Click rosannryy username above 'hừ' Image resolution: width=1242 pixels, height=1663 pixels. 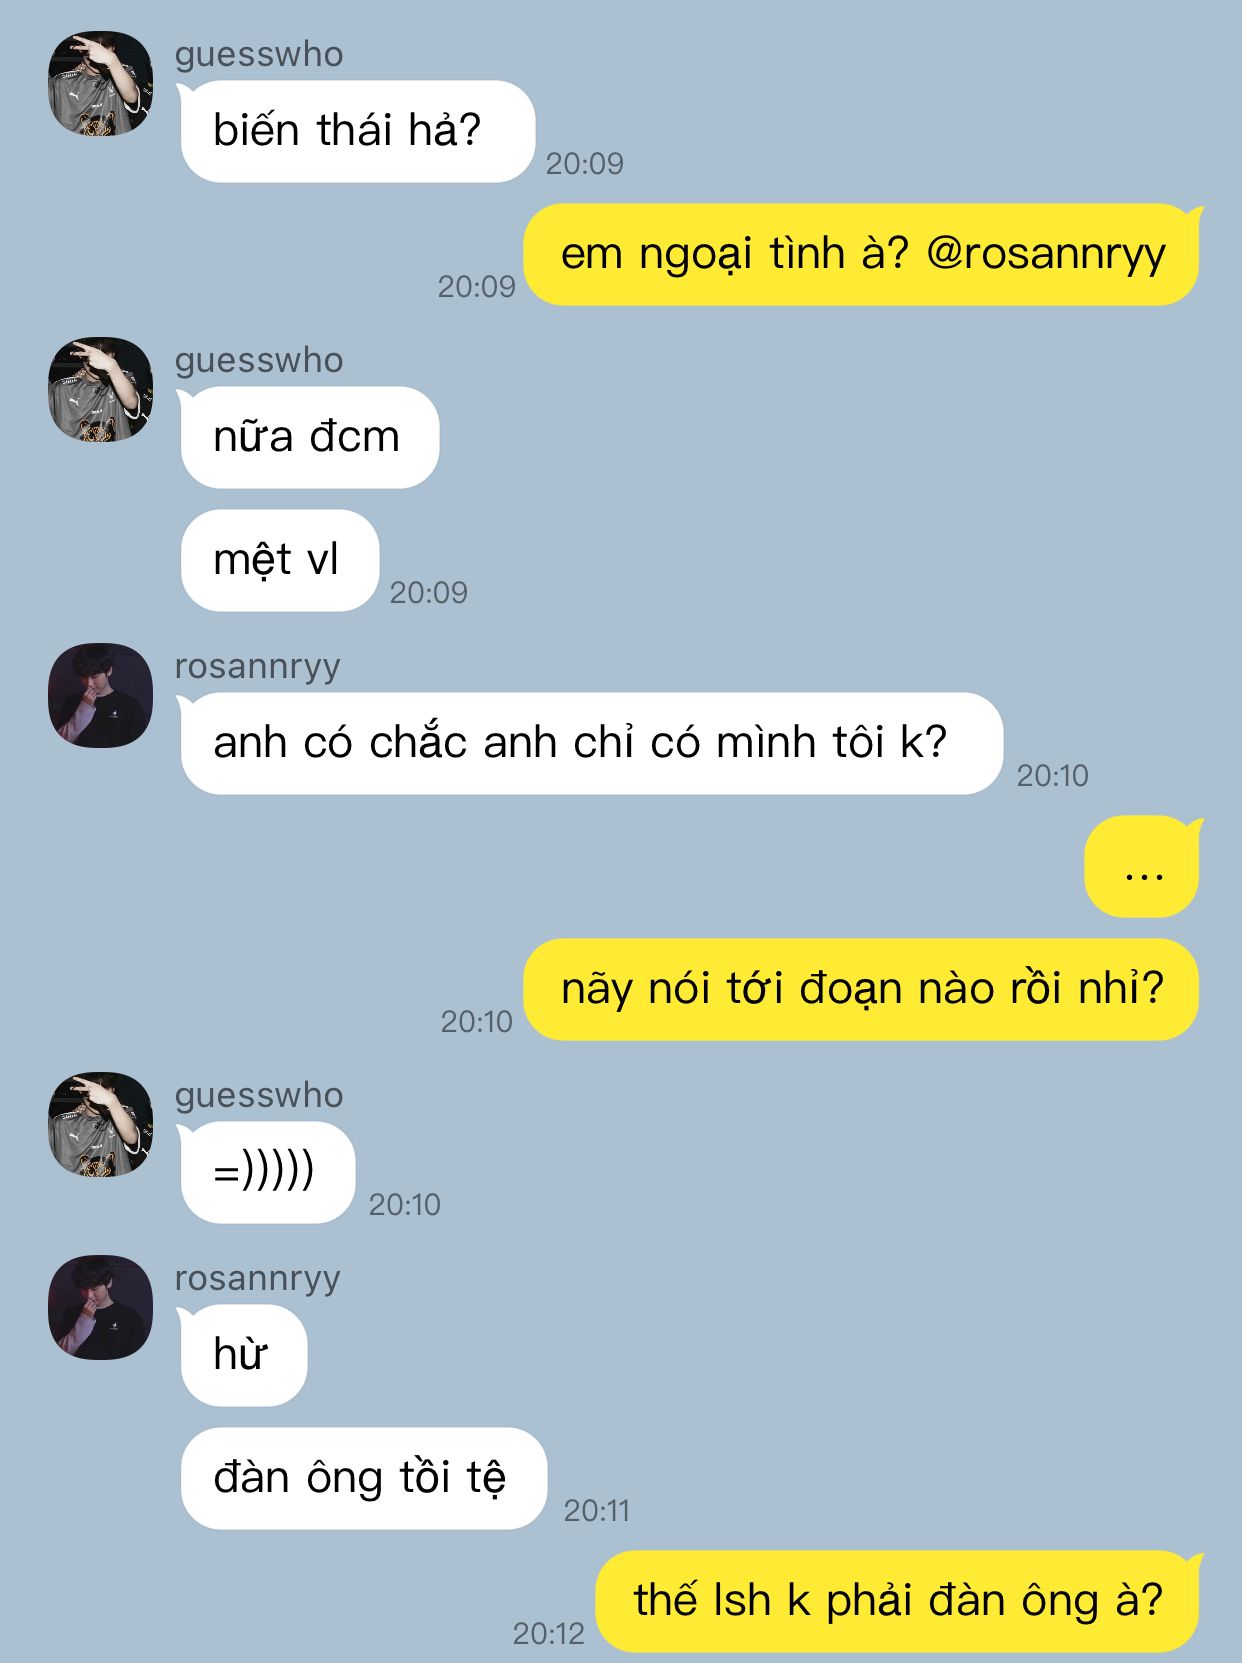click(258, 1278)
